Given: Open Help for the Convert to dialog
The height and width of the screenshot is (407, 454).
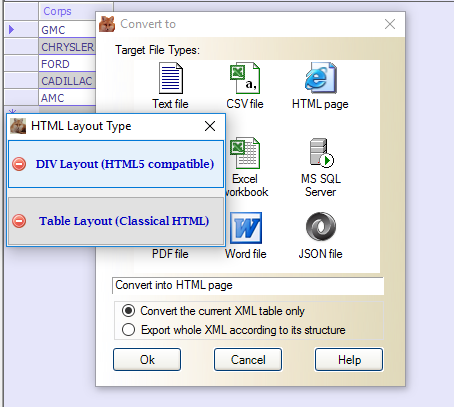Looking at the screenshot, I should coord(349,360).
